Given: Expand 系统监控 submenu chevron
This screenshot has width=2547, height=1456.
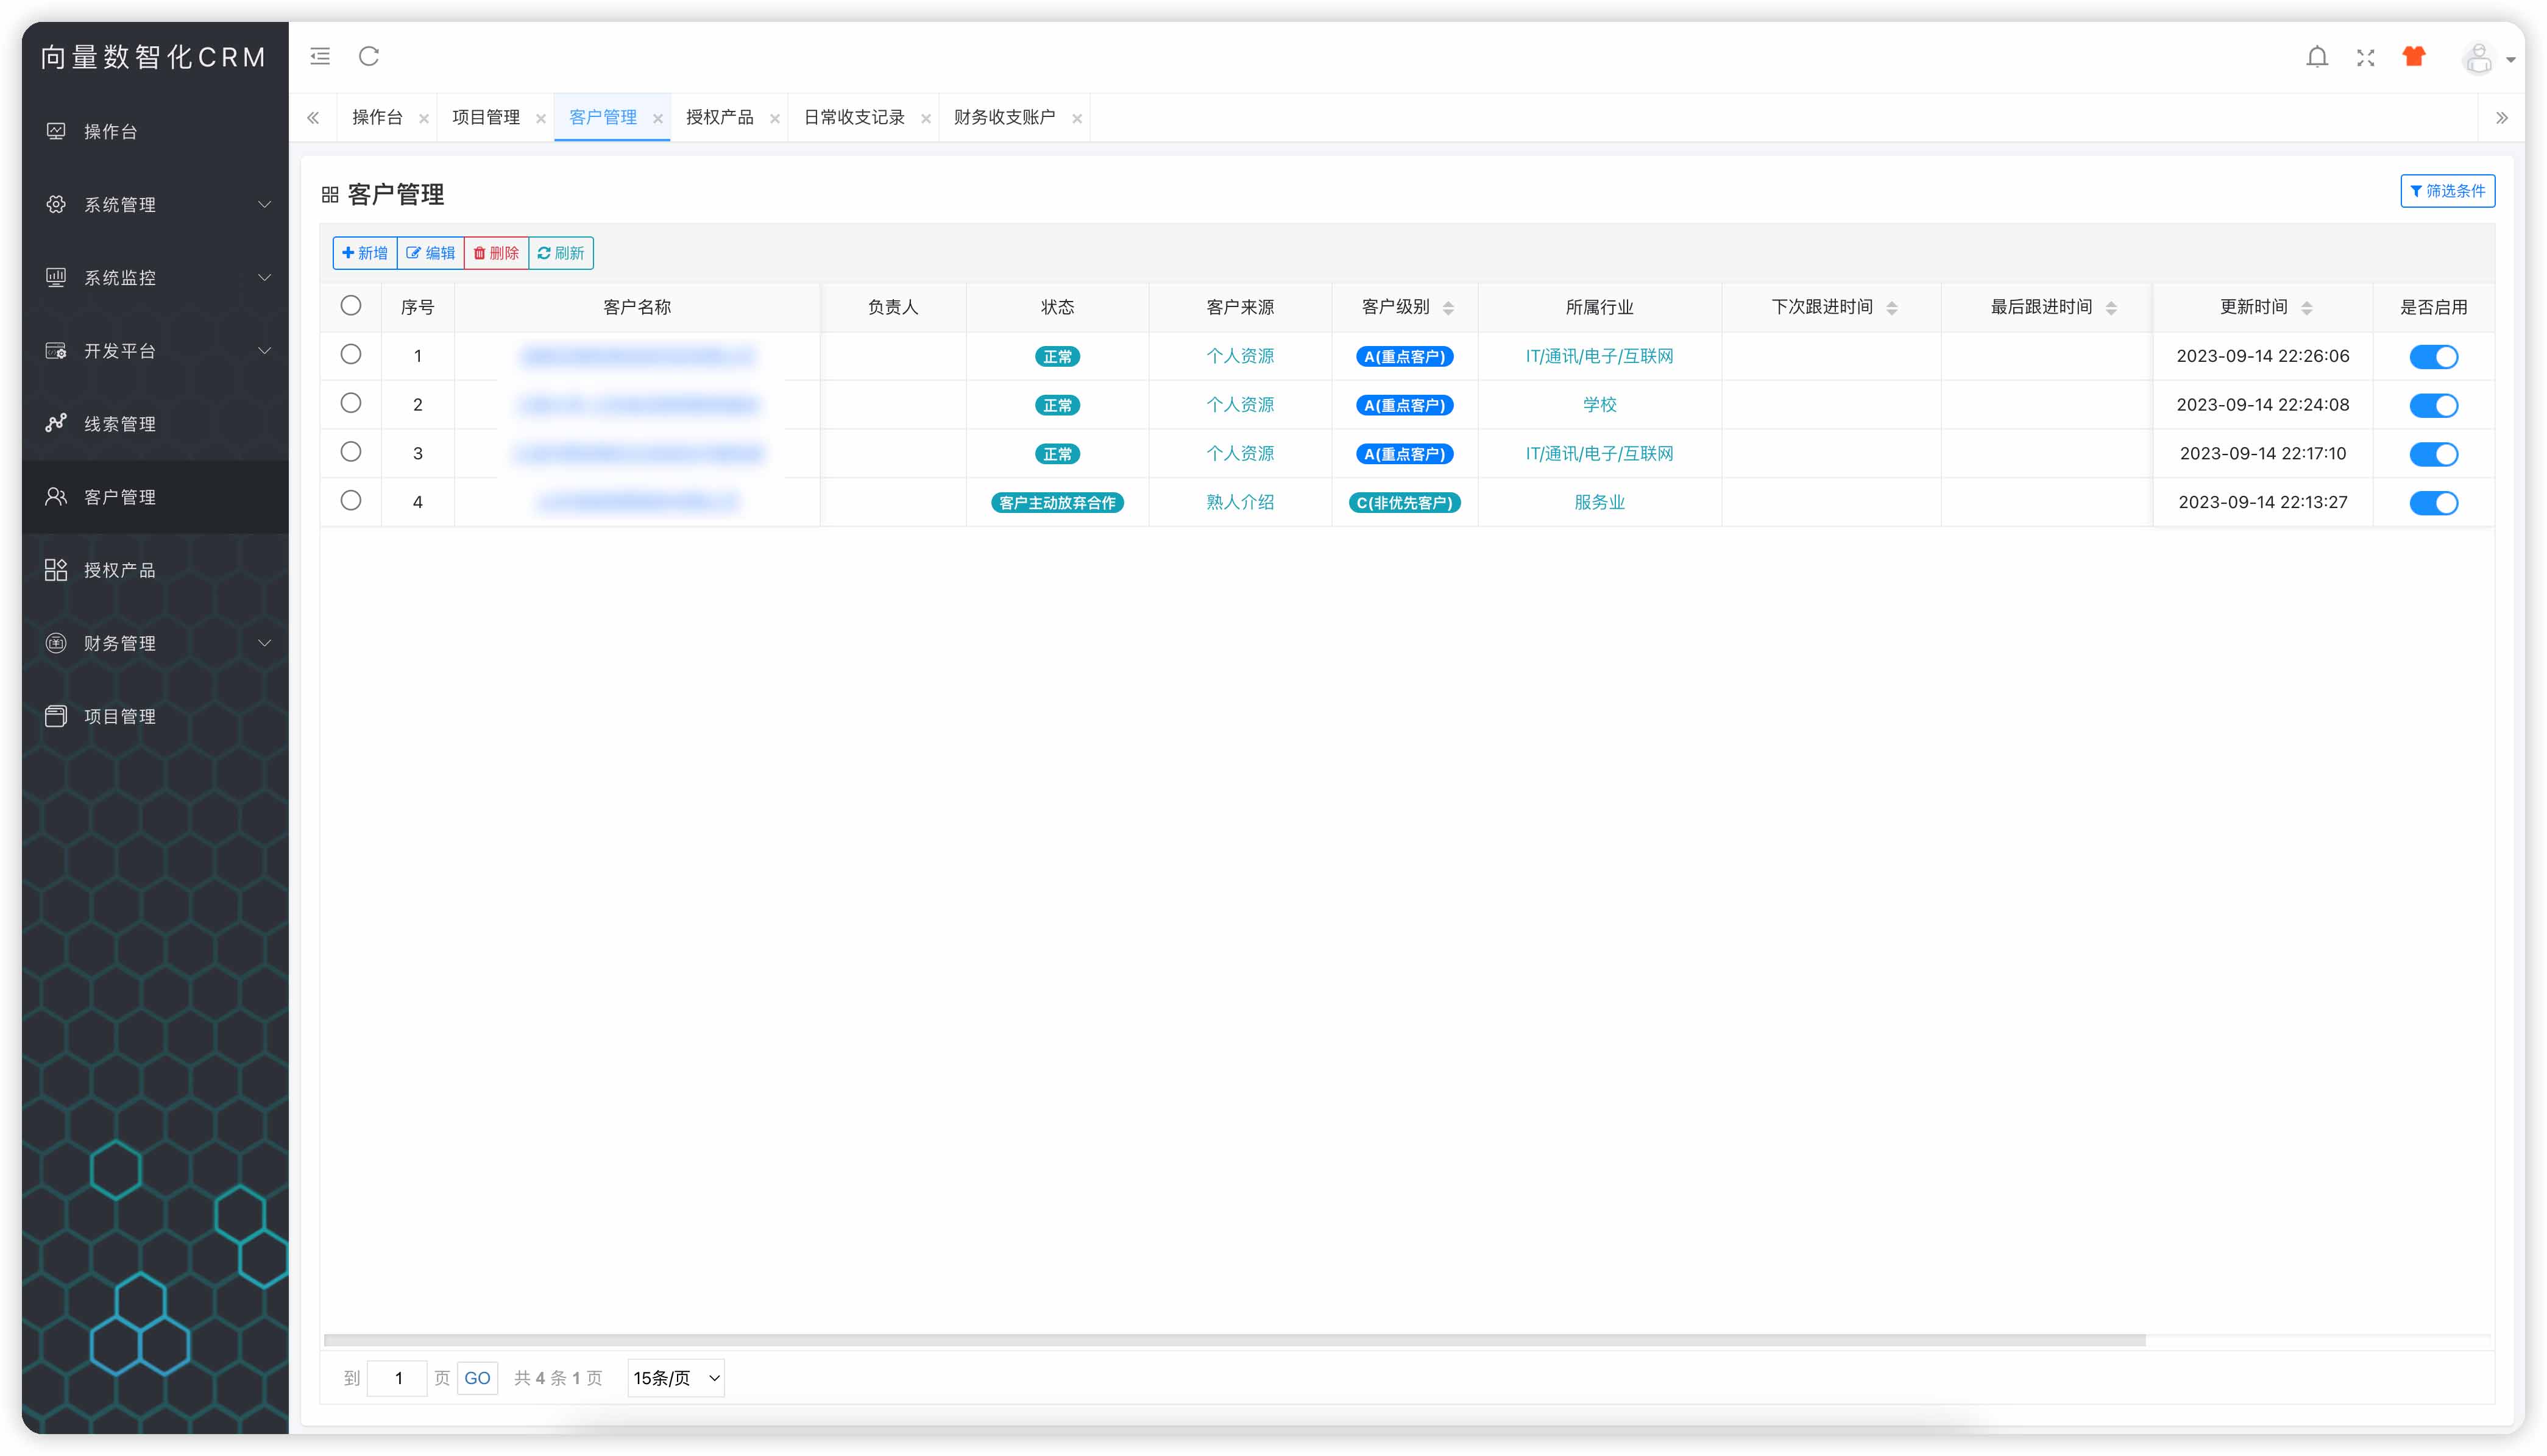Looking at the screenshot, I should click(265, 277).
